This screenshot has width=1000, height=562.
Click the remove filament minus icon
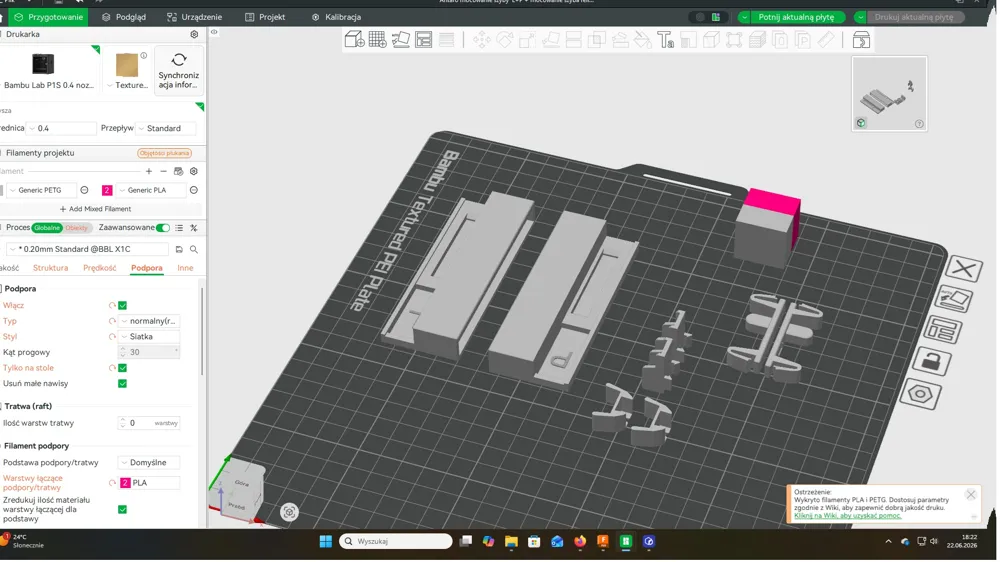(x=163, y=171)
